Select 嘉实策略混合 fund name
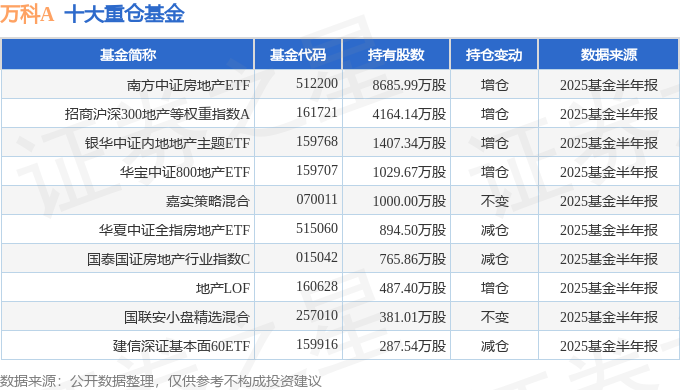Image resolution: width=680 pixels, height=390 pixels. point(208,201)
